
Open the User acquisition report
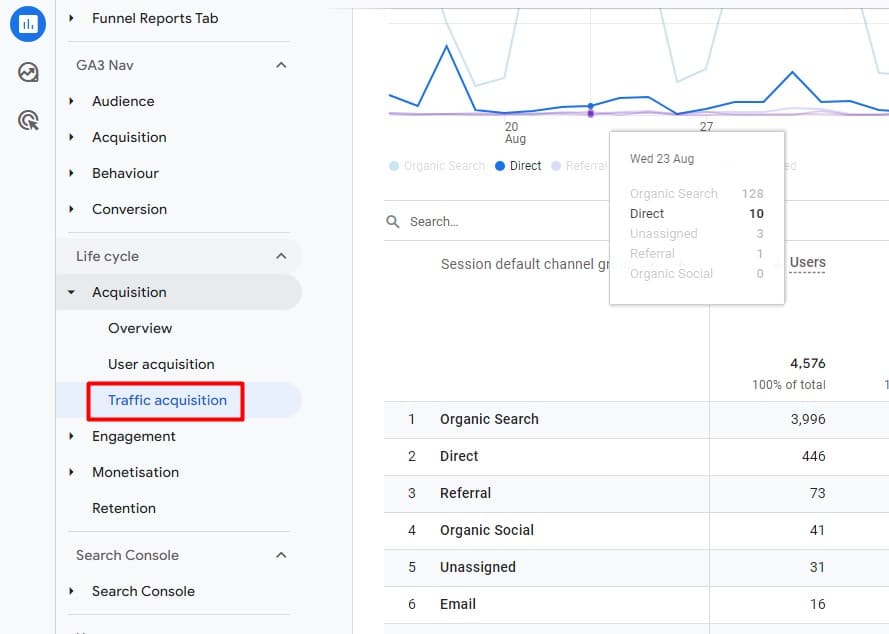[x=161, y=364]
